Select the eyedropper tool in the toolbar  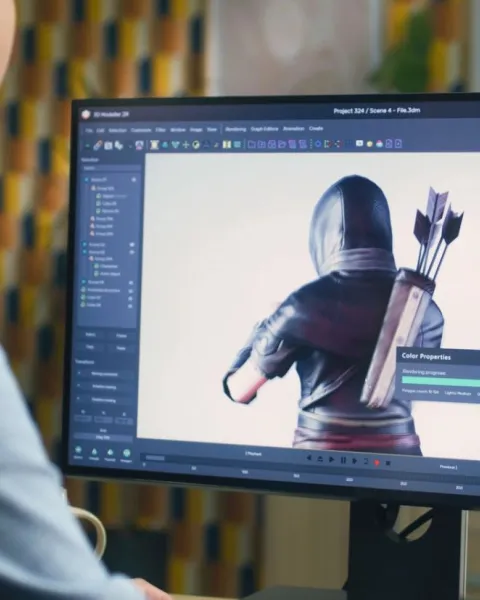[98, 145]
